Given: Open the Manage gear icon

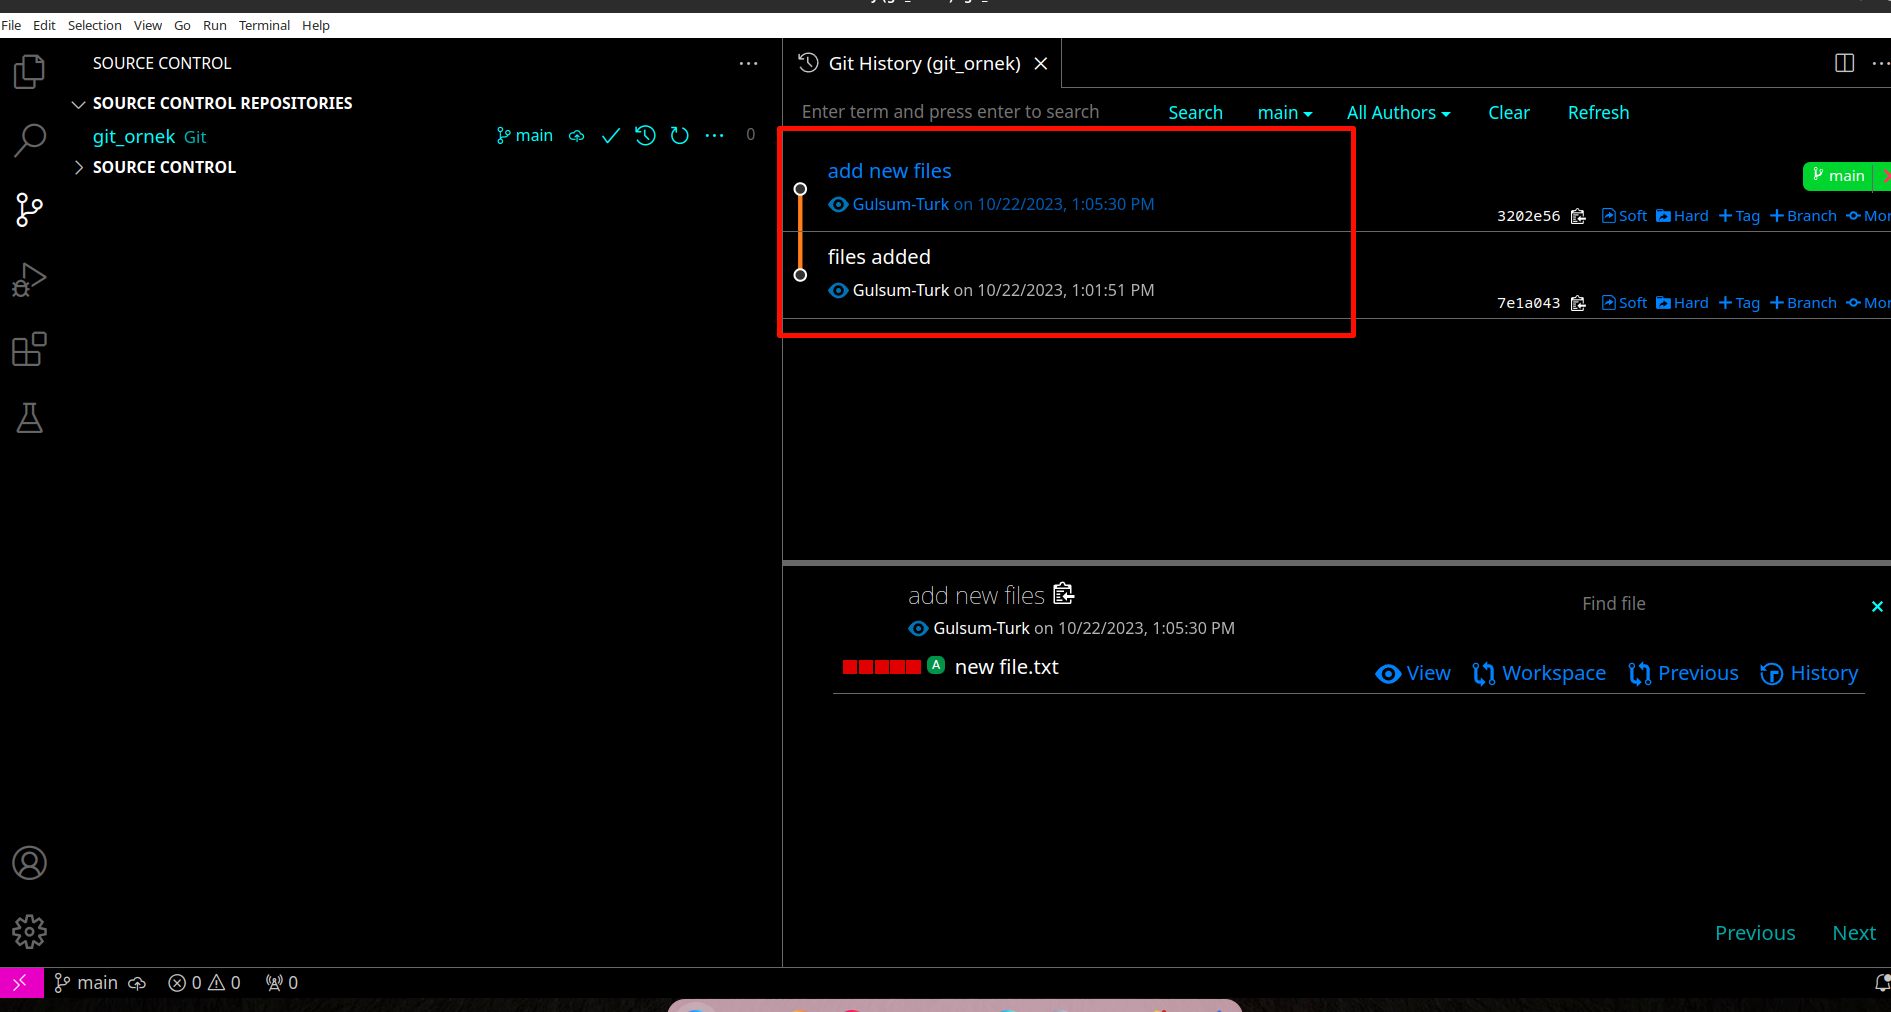Looking at the screenshot, I should 29,932.
